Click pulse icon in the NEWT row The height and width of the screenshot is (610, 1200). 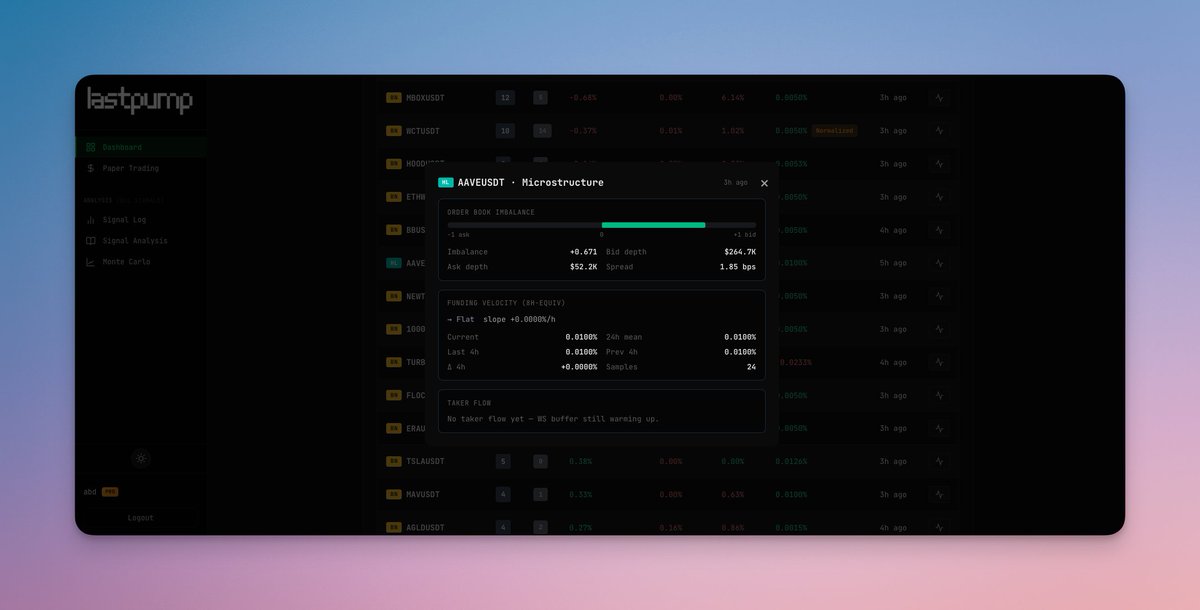tap(939, 296)
